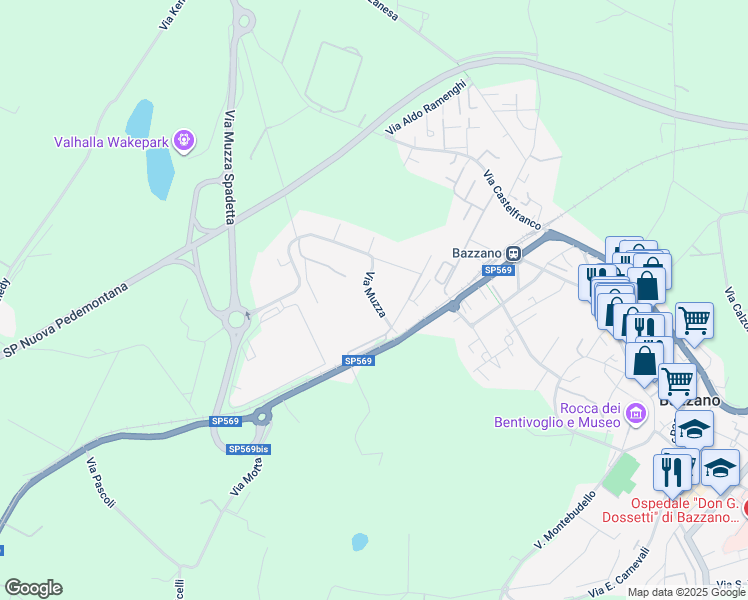
Task: Select the Bazzano train station icon
Action: coord(513,253)
